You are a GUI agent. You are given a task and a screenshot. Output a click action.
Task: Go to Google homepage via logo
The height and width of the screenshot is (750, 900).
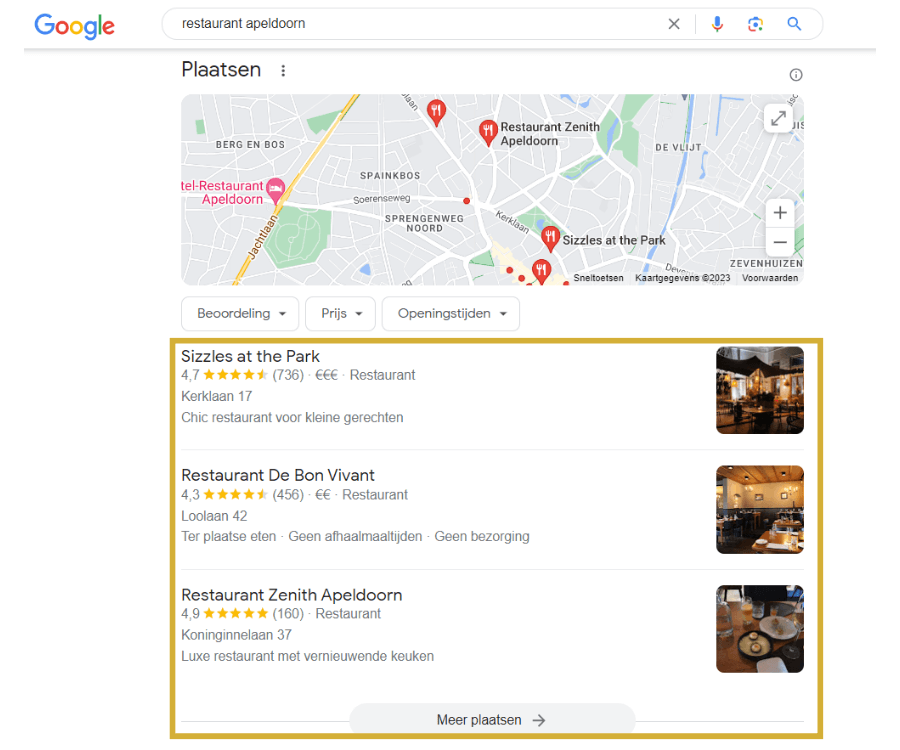[75, 26]
